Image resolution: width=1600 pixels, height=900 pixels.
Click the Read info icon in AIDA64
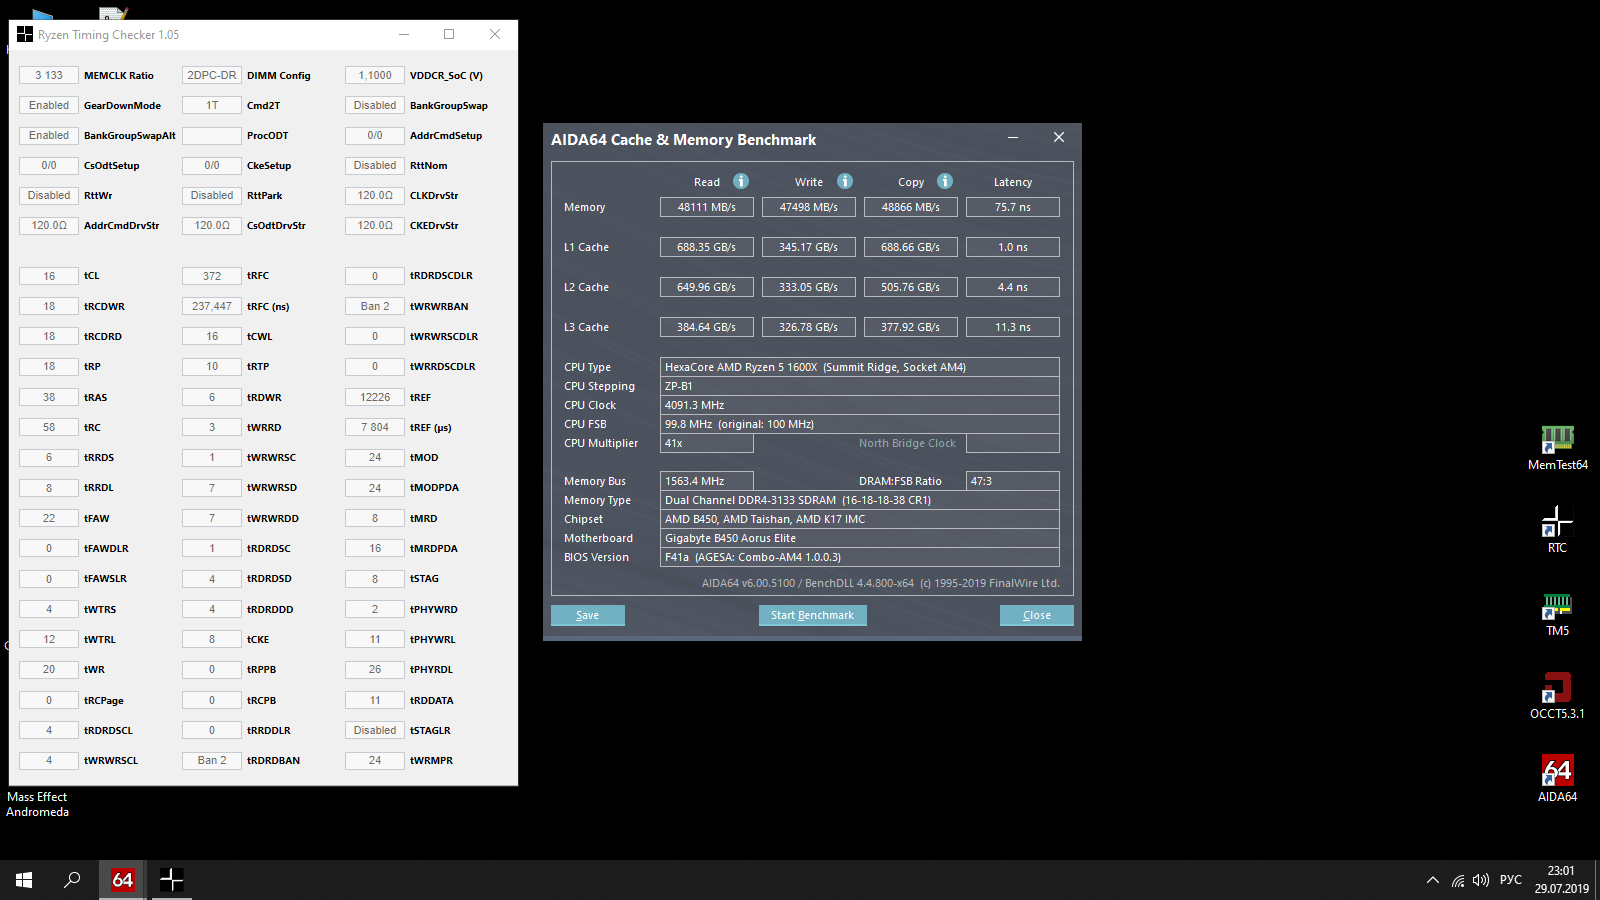(x=741, y=181)
